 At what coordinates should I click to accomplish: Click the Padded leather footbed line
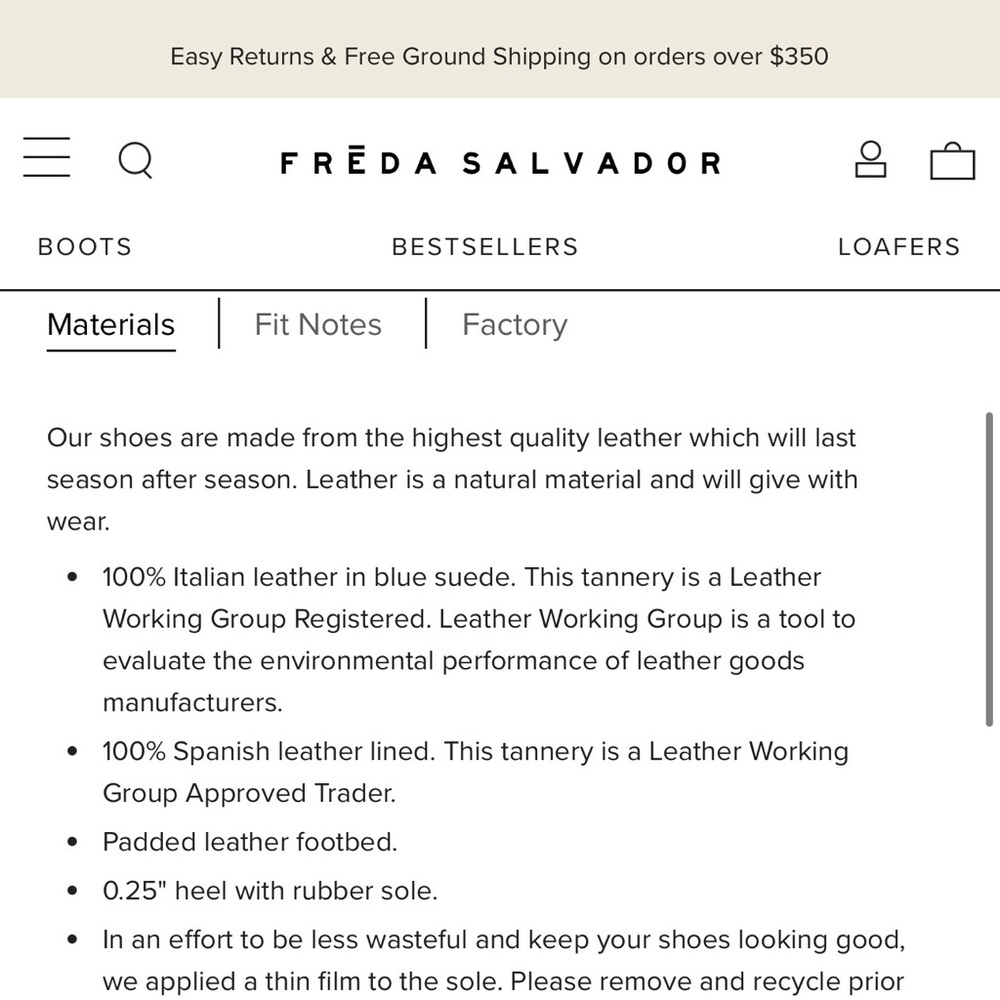[x=250, y=842]
